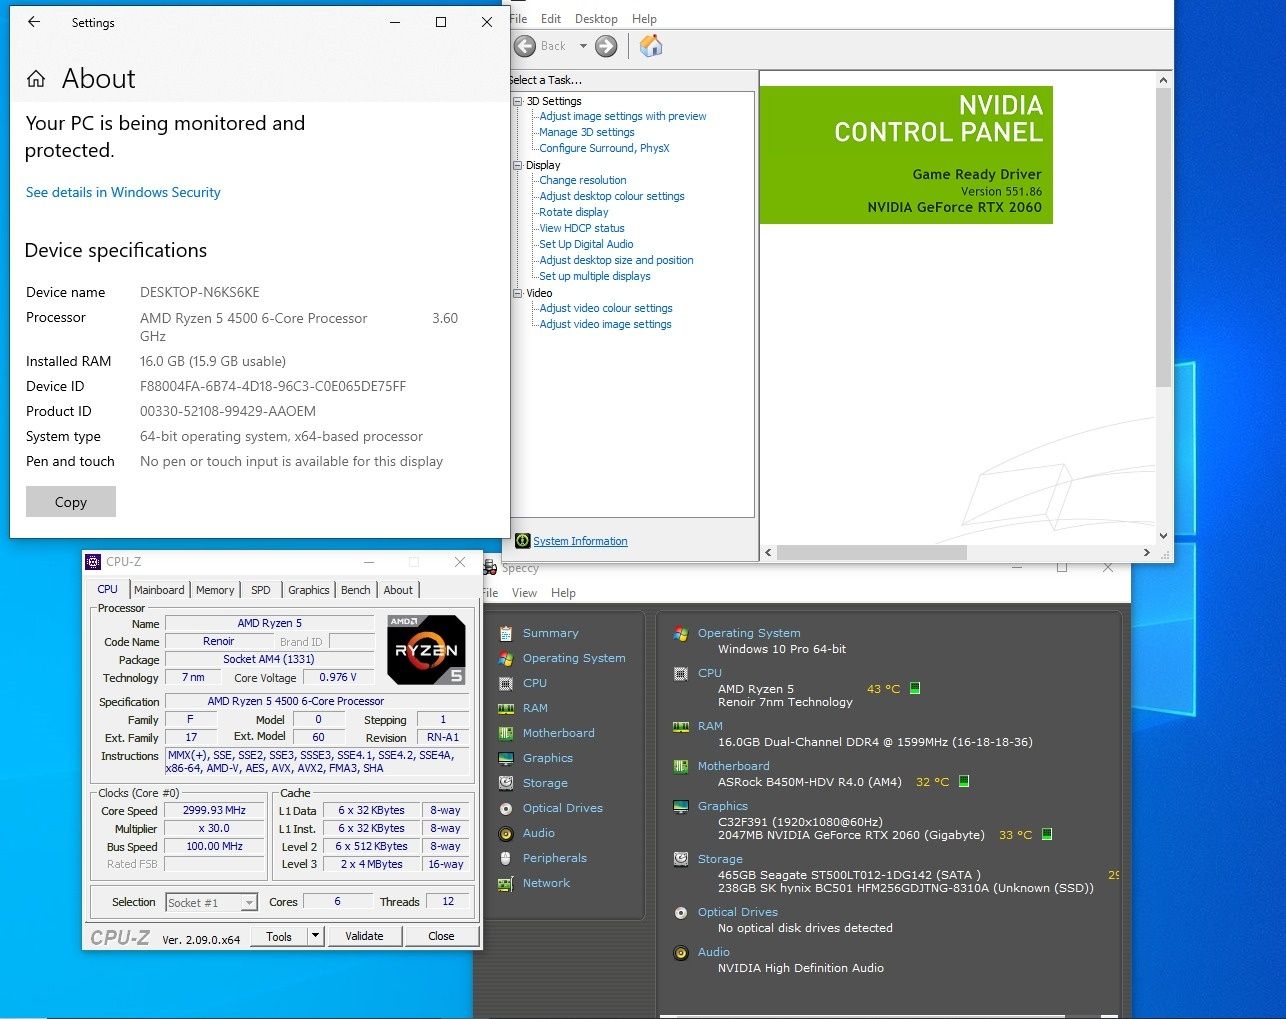1286x1019 pixels.
Task: Click the NVIDIA home icon in toolbar
Action: (x=651, y=45)
